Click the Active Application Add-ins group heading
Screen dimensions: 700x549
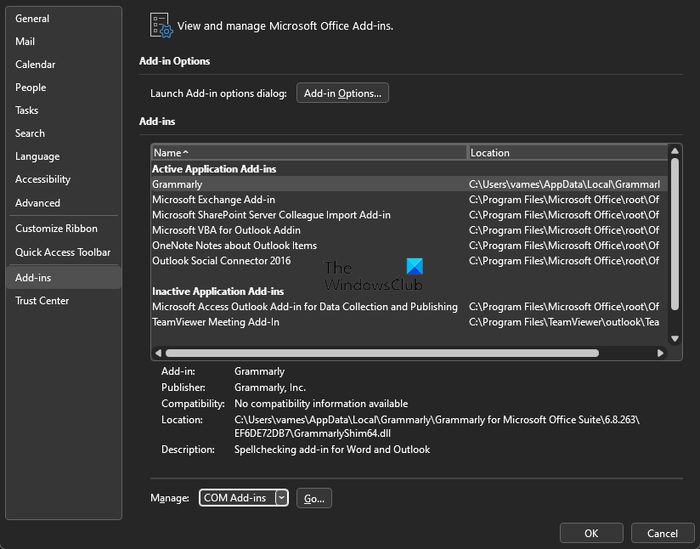214,169
